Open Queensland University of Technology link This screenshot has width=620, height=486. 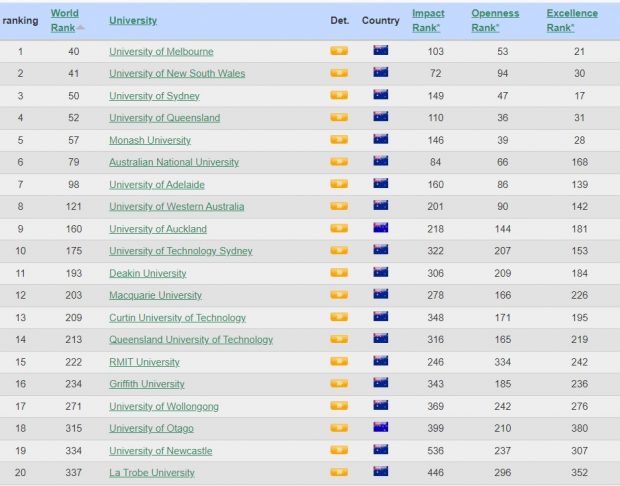[191, 340]
